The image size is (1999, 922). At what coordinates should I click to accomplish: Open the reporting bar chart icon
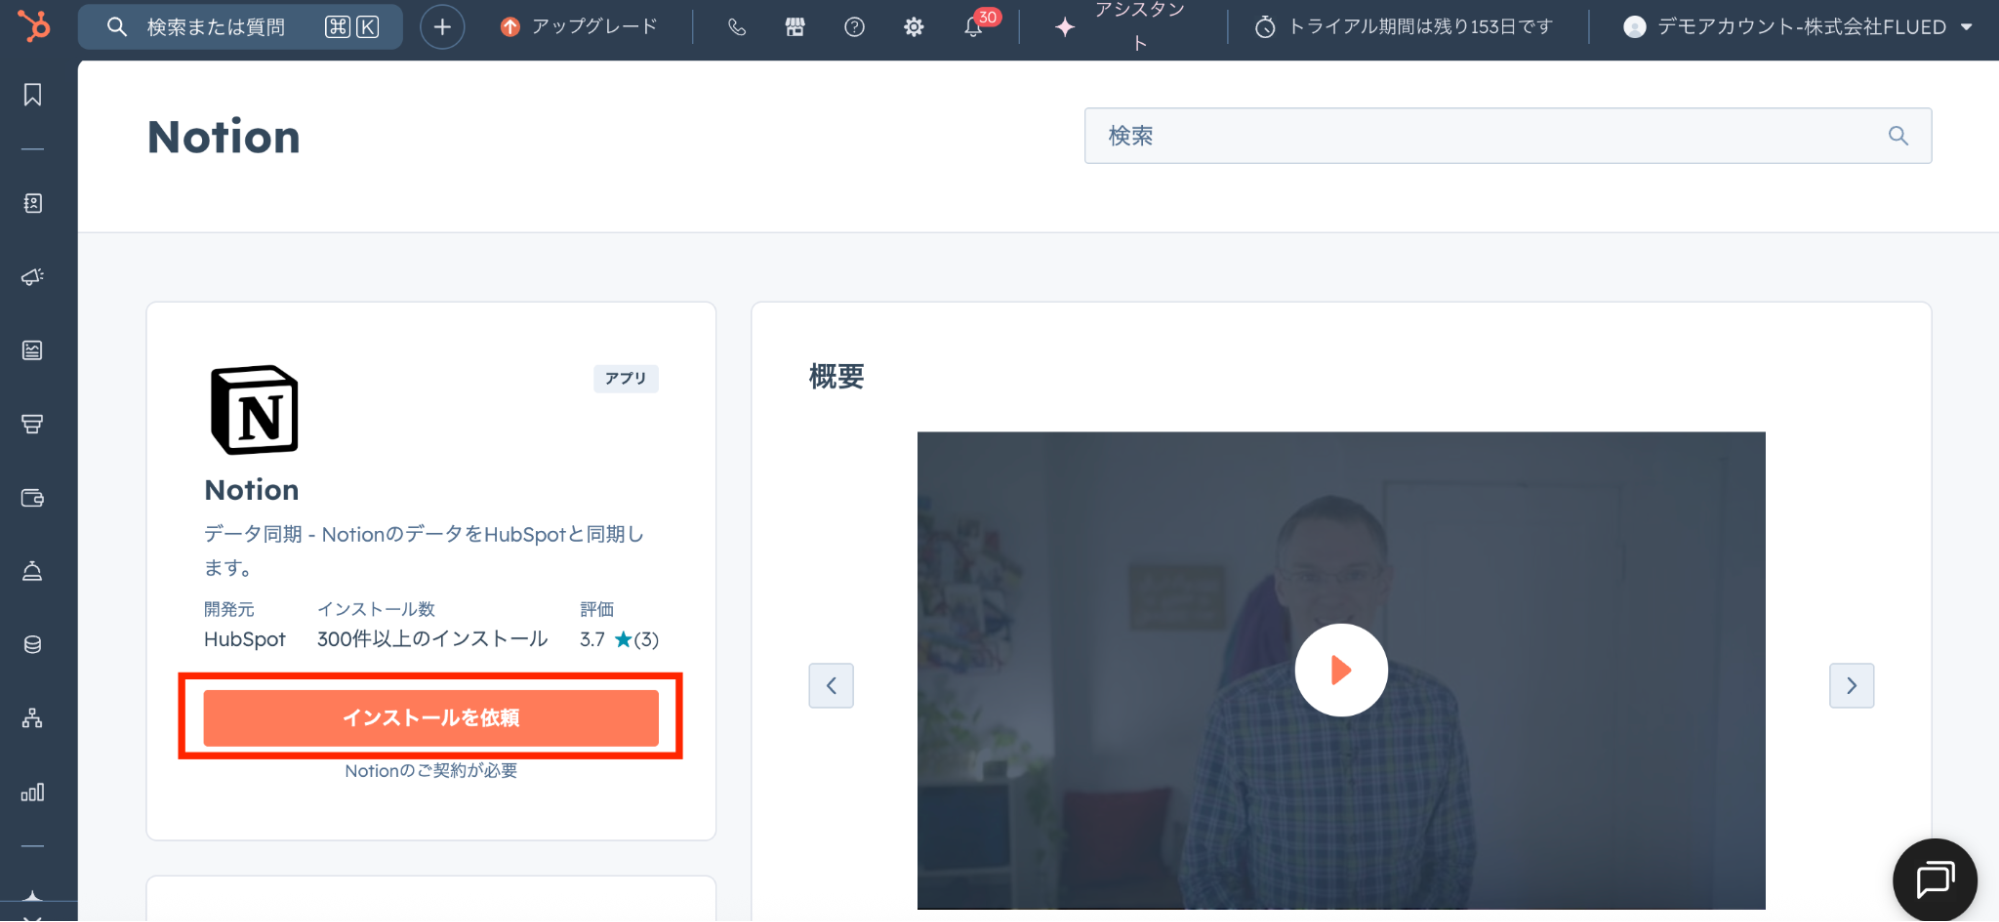tap(33, 792)
